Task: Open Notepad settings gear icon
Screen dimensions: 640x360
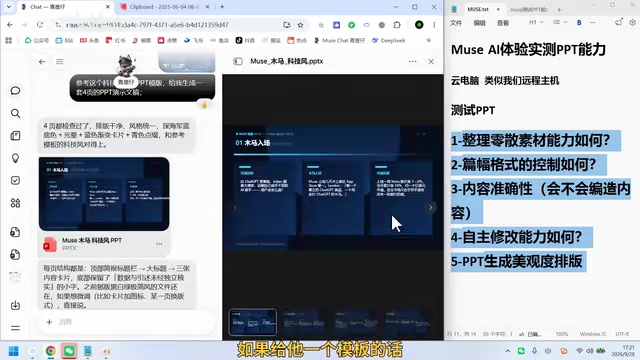Action: (632, 22)
